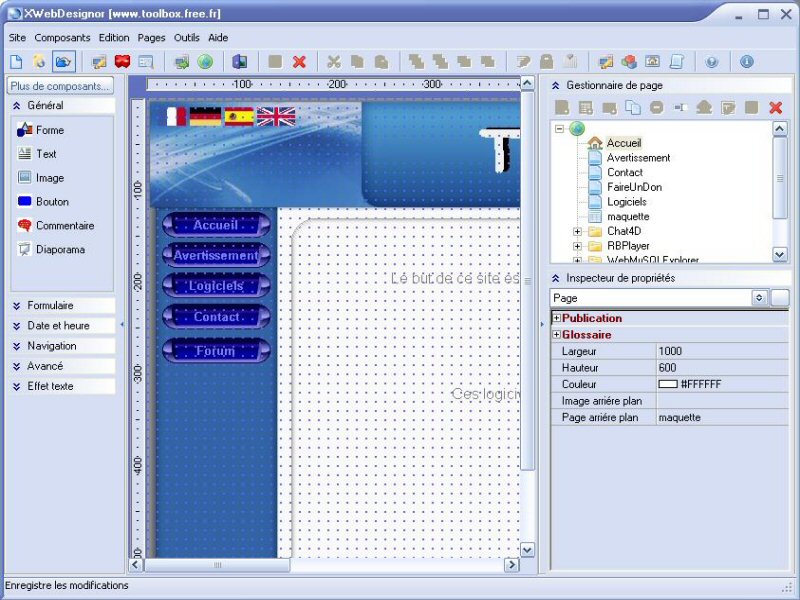Expand the Navigation section
The height and width of the screenshot is (600, 800).
click(x=16, y=346)
